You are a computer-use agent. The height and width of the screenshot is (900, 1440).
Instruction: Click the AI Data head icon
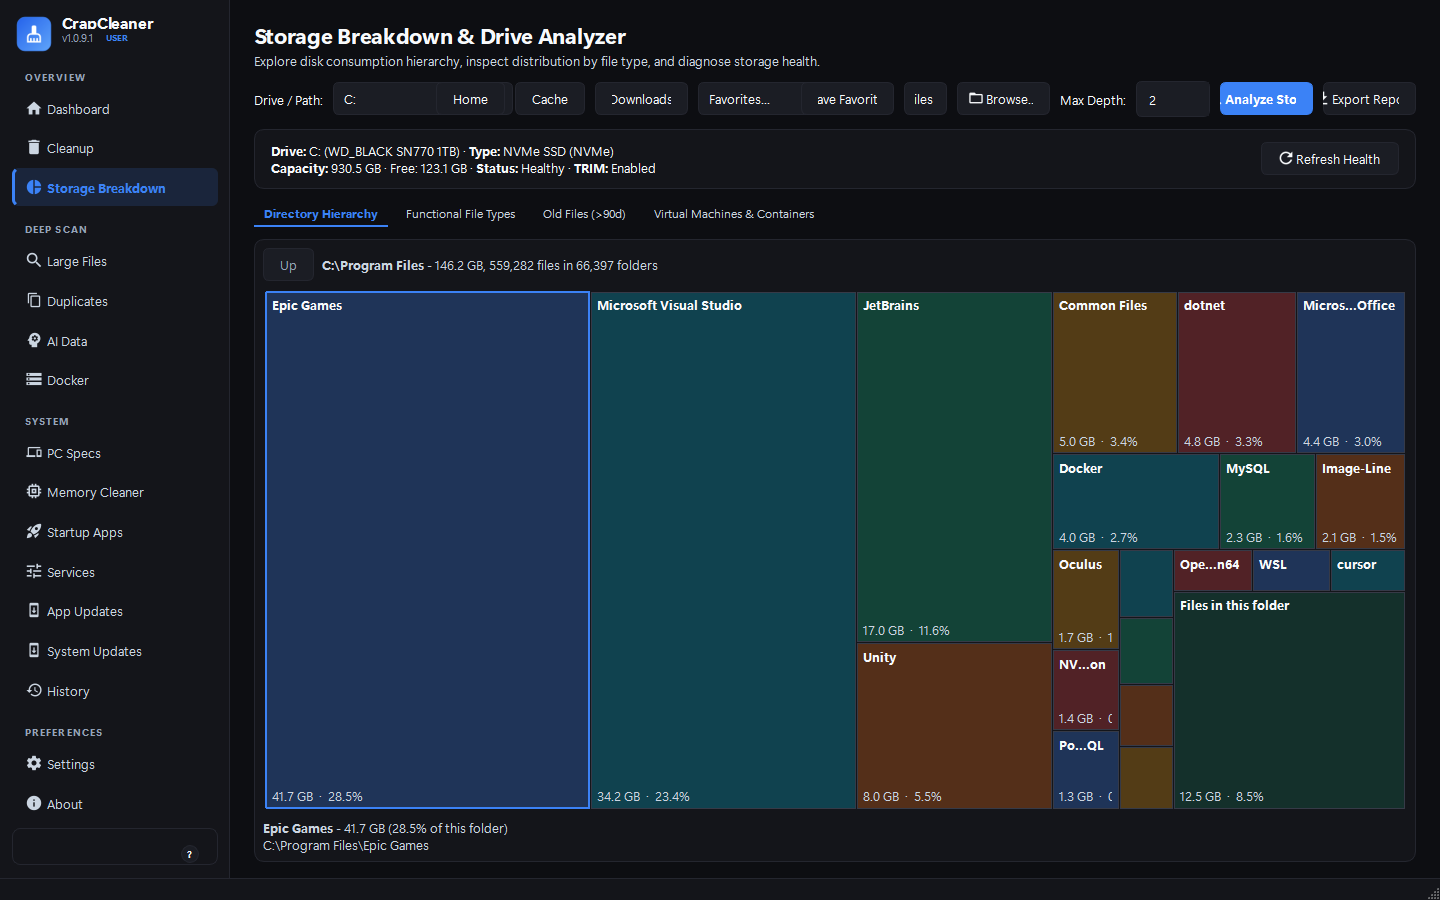(34, 341)
